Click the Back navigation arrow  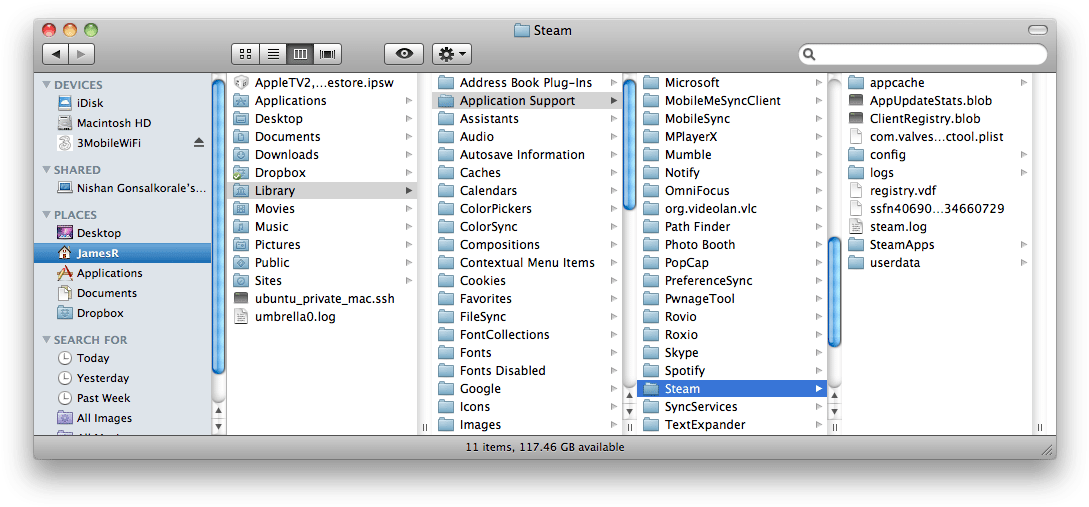pyautogui.click(x=55, y=54)
